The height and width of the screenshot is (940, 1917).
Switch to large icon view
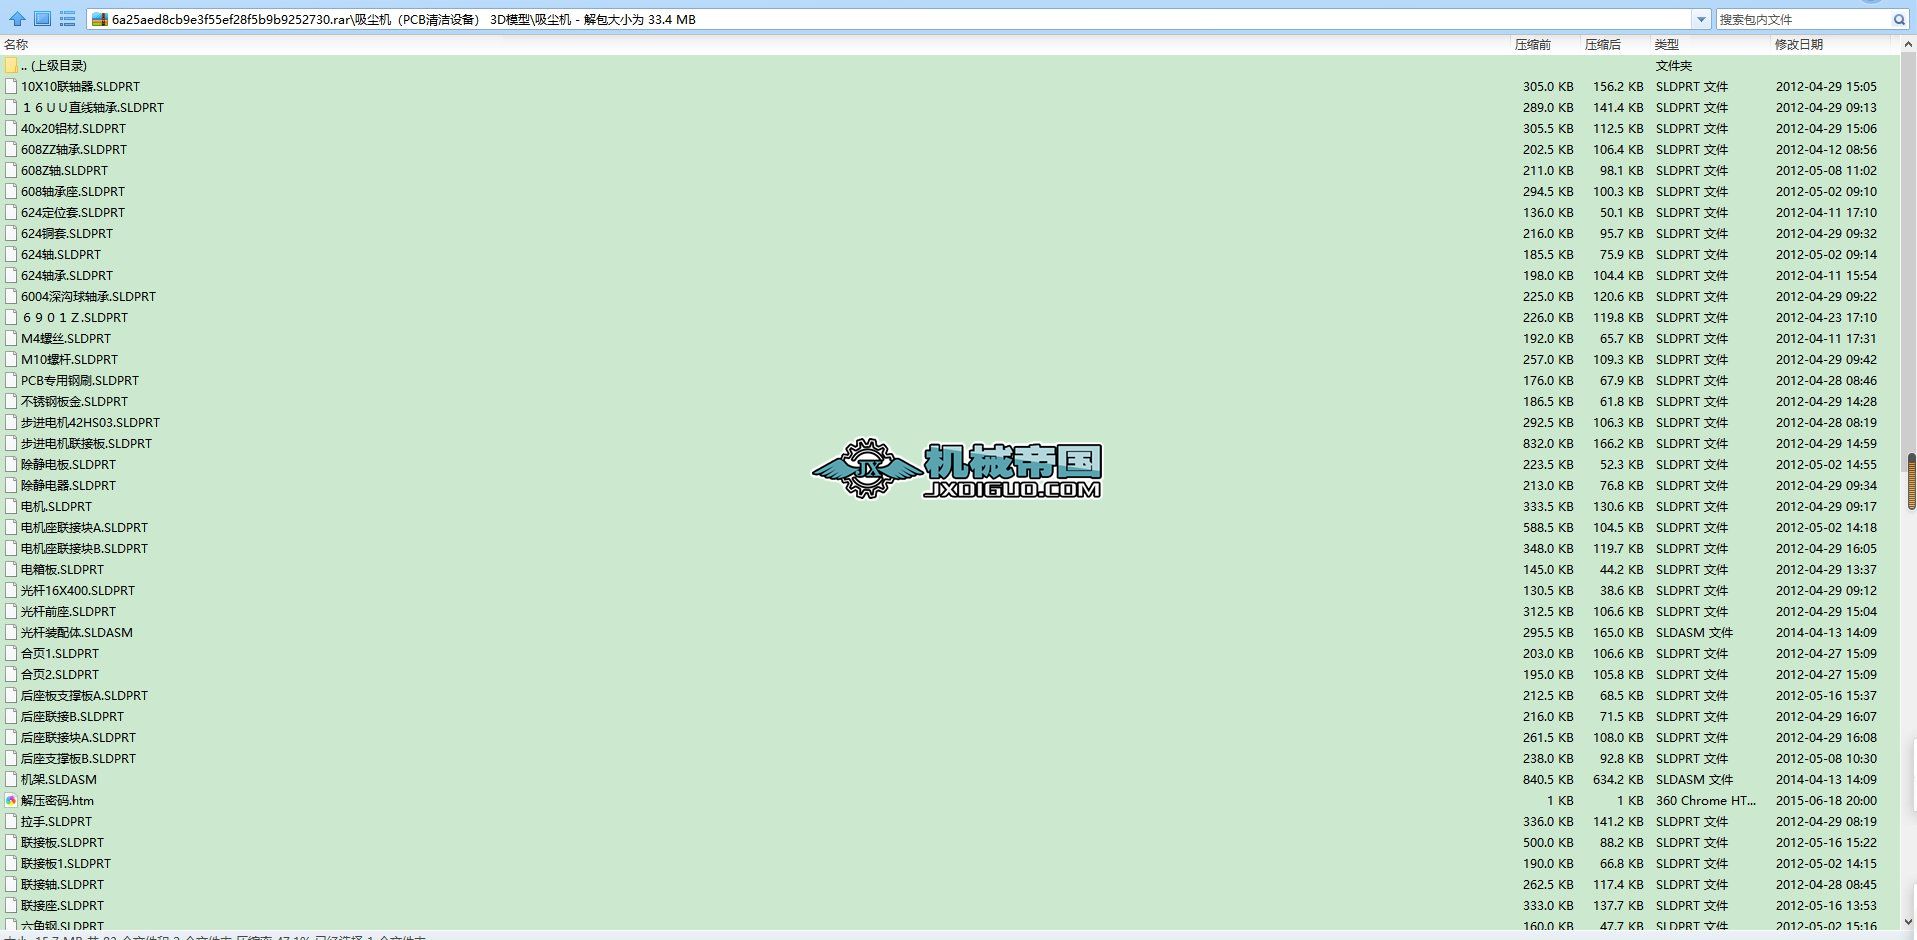(x=42, y=19)
